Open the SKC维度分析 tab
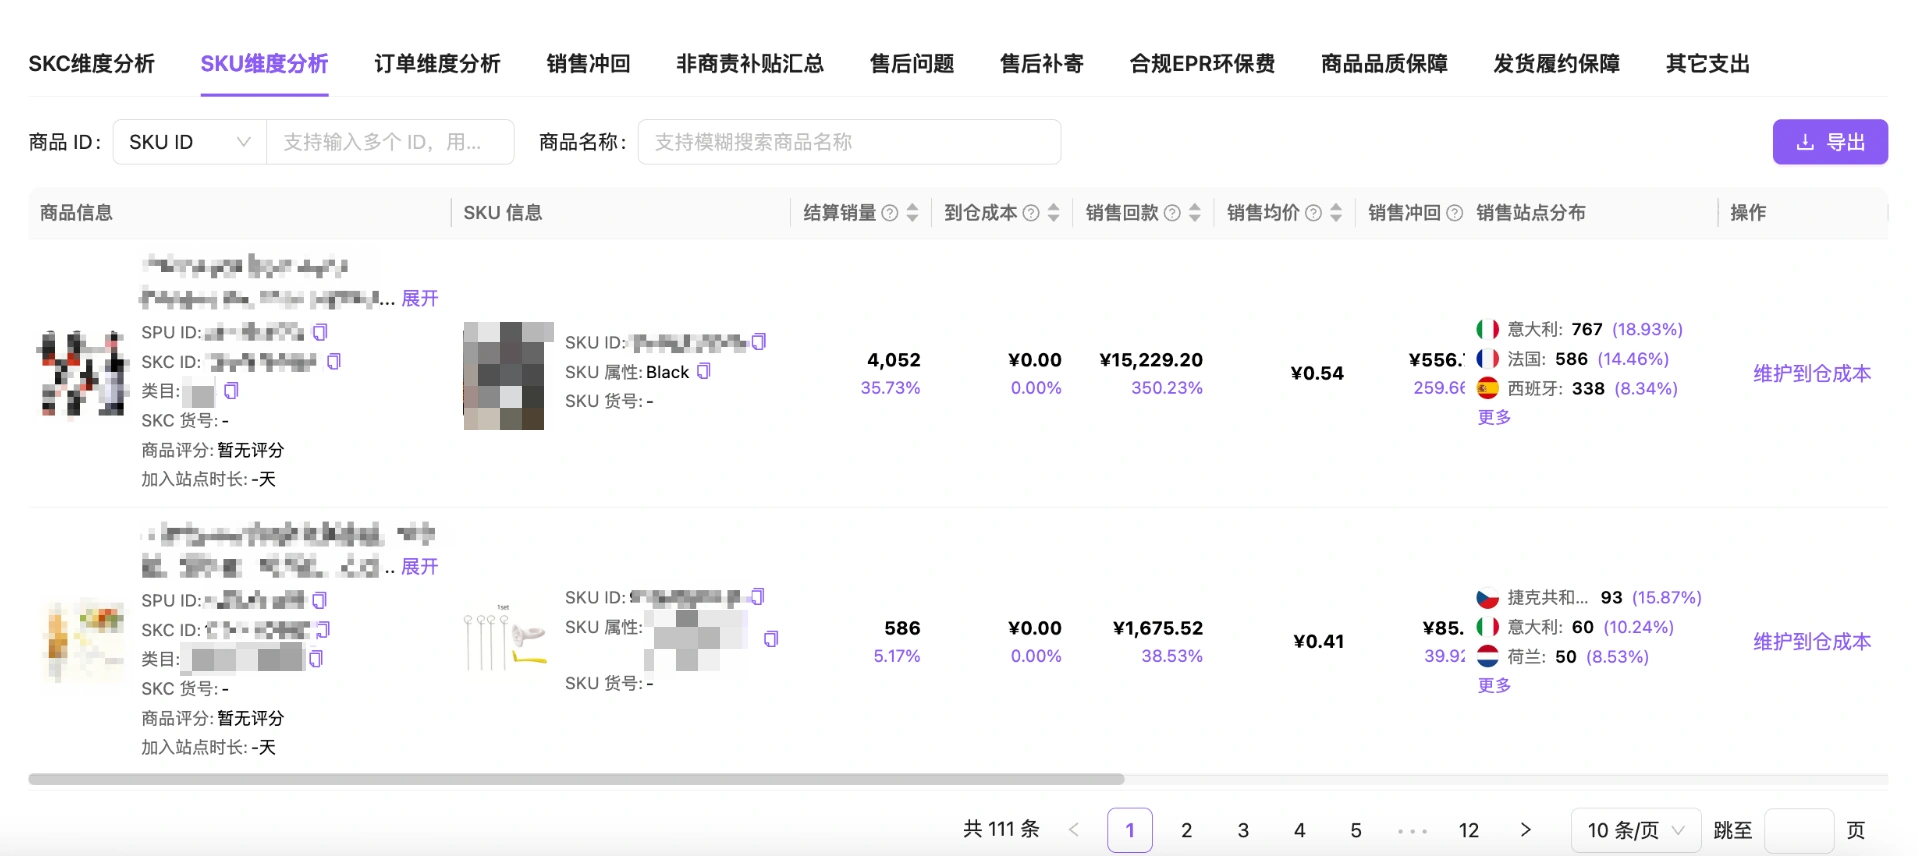Image resolution: width=1918 pixels, height=856 pixels. coord(92,64)
